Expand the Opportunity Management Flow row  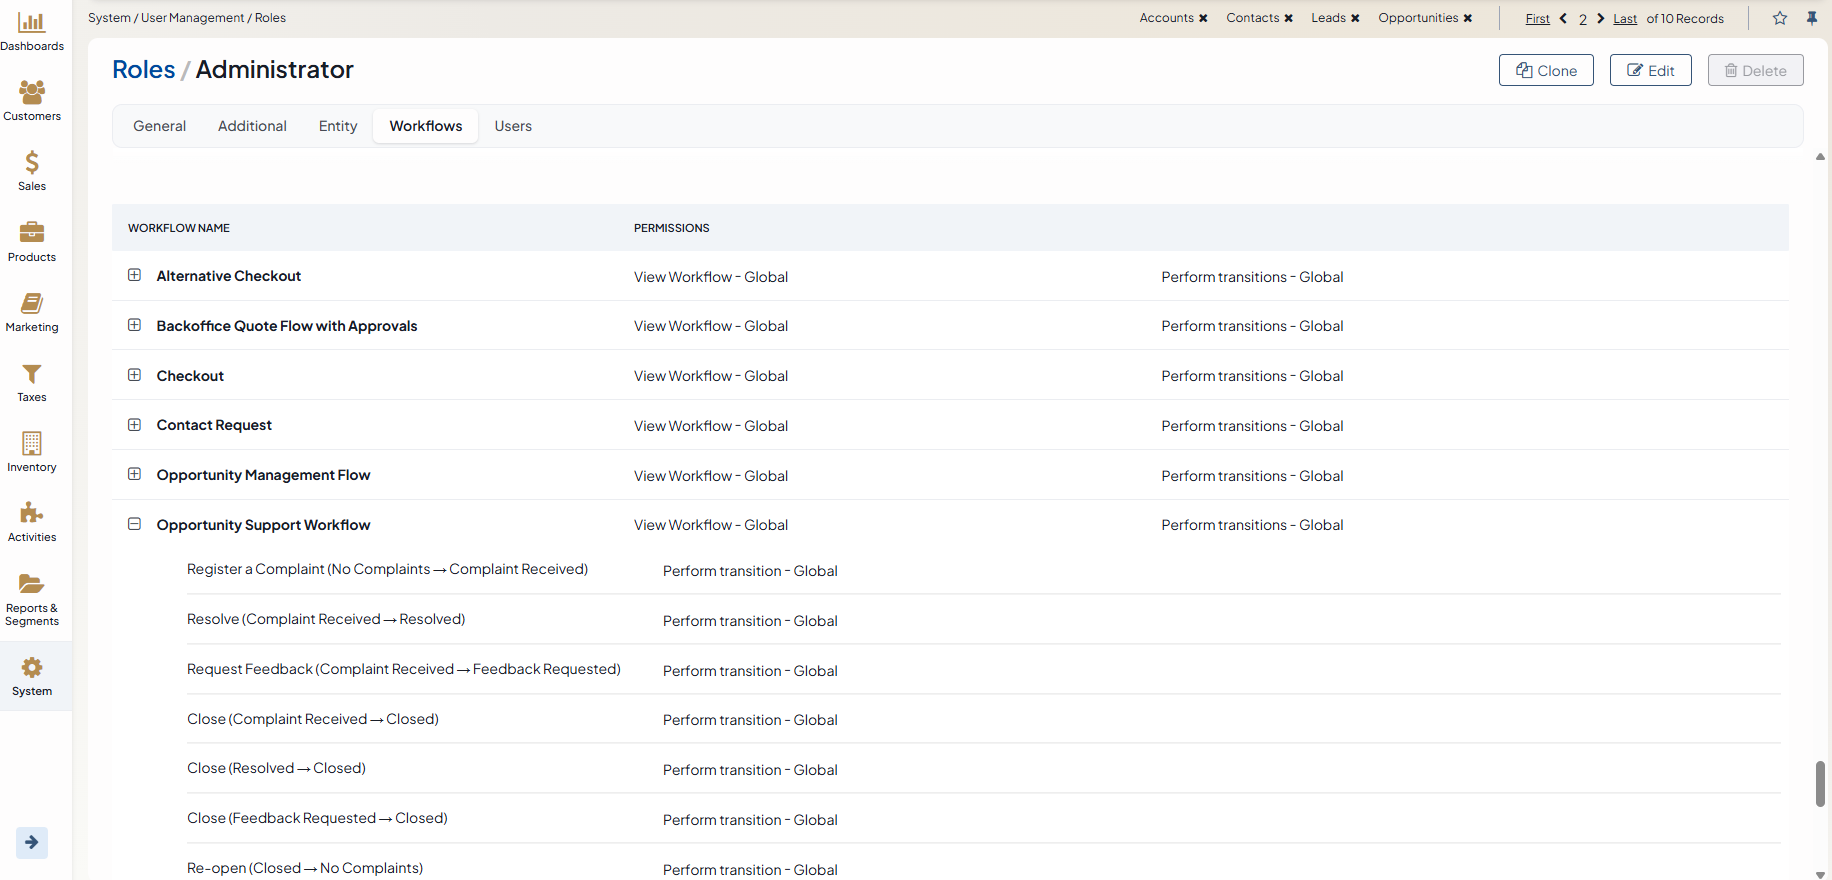[x=134, y=475]
